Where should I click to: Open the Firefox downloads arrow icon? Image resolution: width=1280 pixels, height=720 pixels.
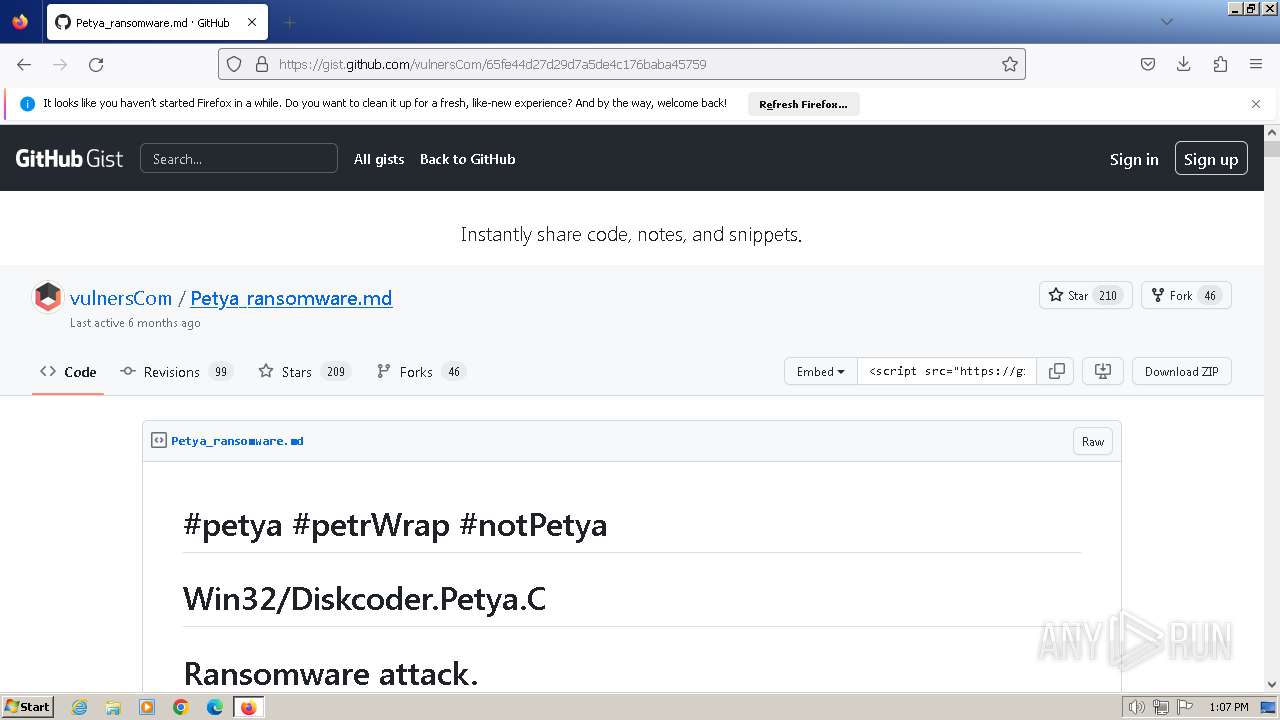1184,64
